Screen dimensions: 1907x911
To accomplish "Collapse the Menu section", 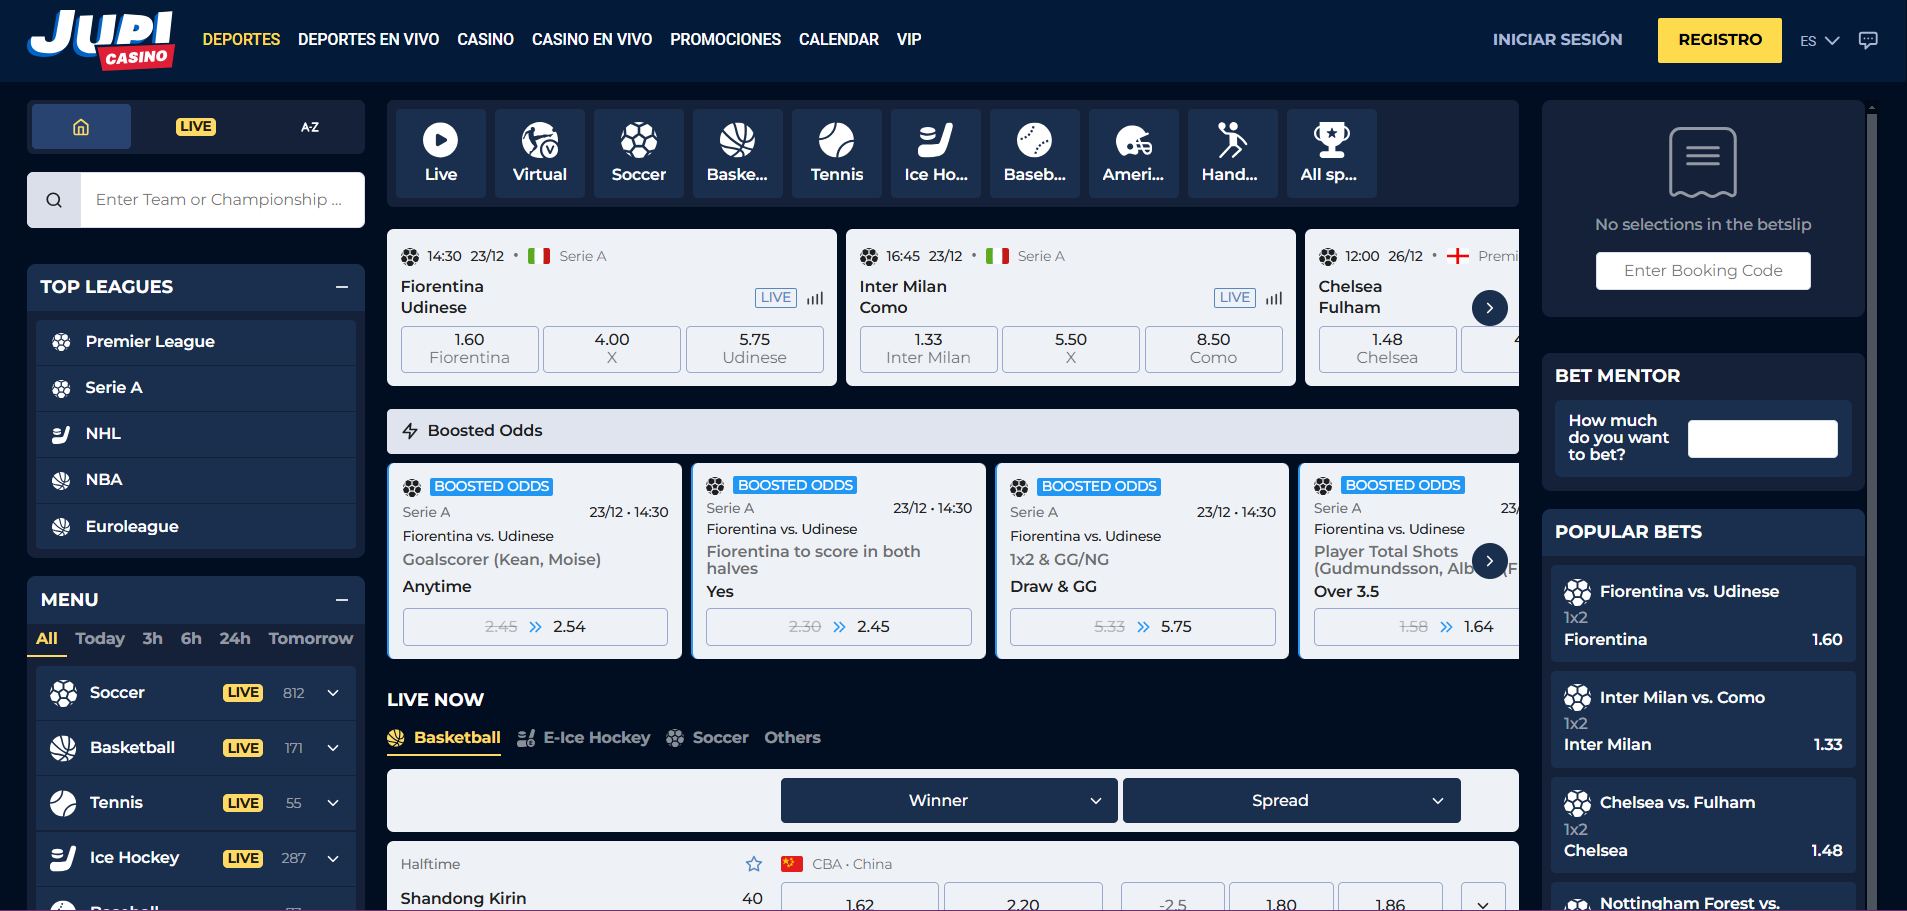I will coord(342,600).
